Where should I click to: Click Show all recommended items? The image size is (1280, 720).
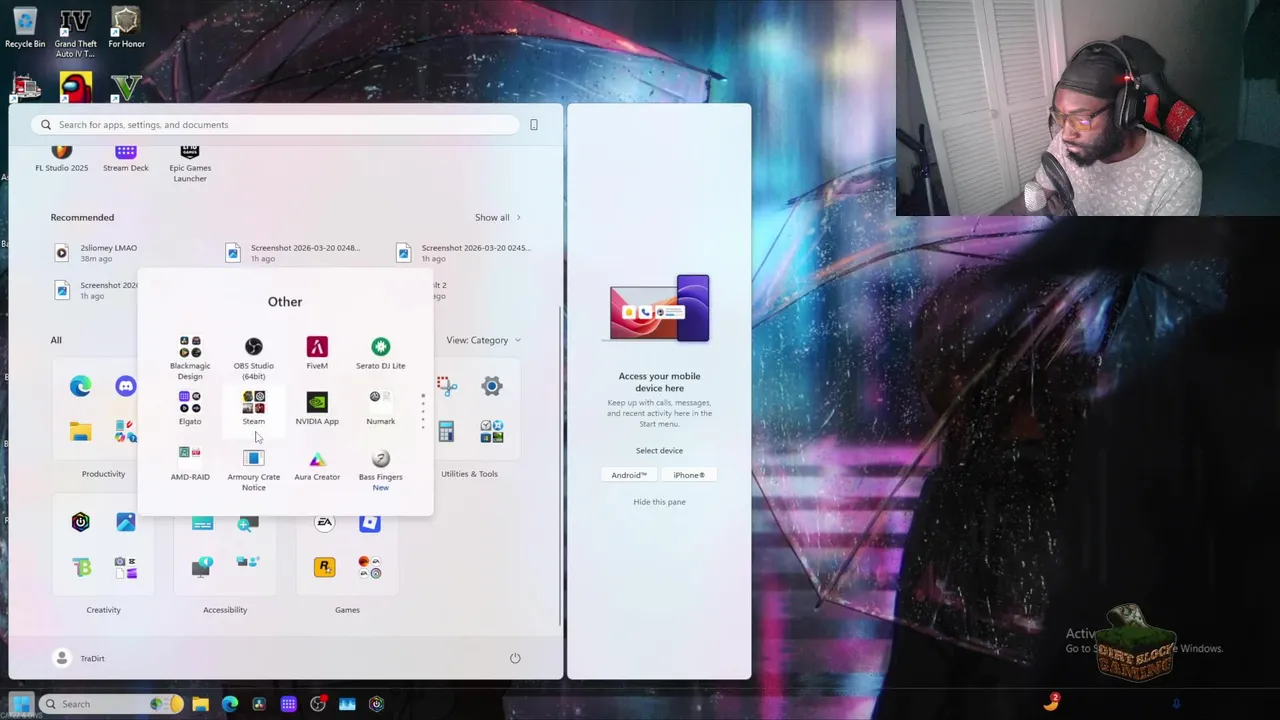(x=497, y=217)
